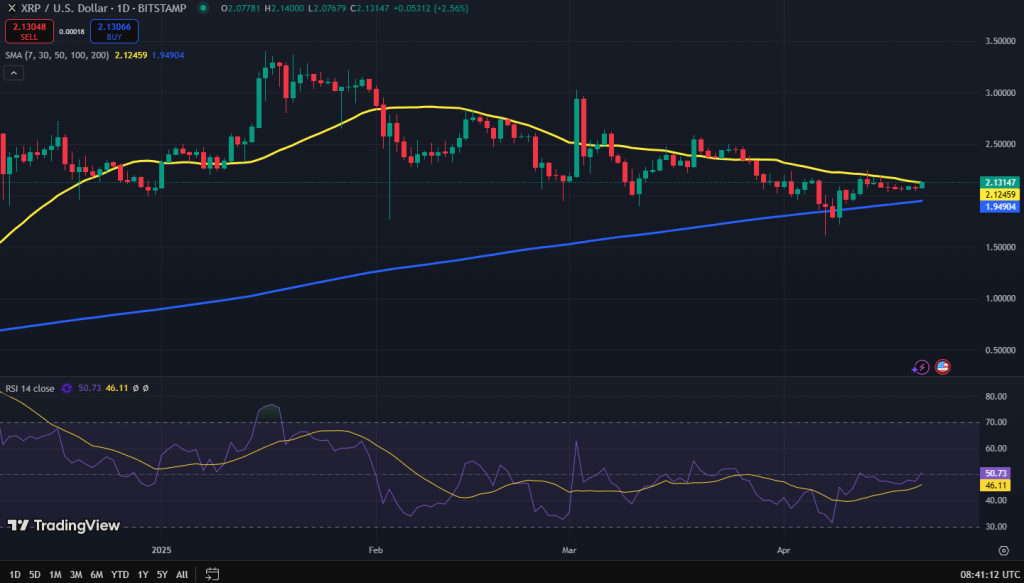The image size is (1024, 583).
Task: Click the green current price label 2.13147
Action: pyautogui.click(x=999, y=183)
